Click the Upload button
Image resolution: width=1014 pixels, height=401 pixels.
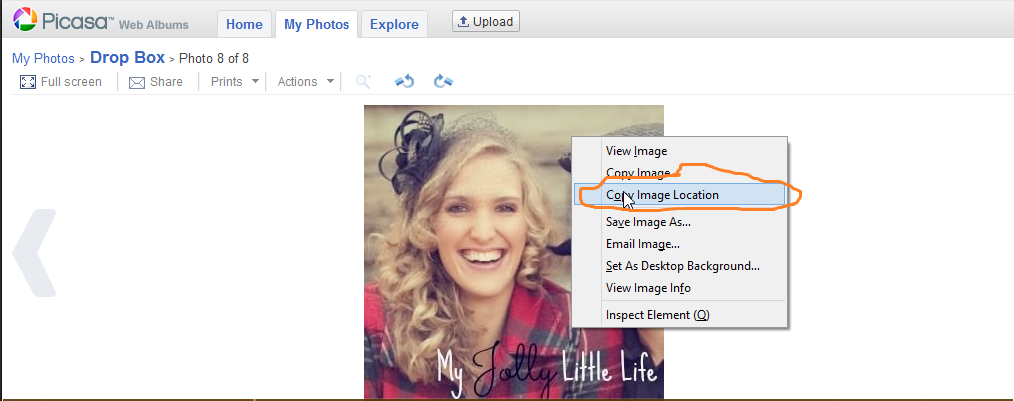tap(486, 21)
